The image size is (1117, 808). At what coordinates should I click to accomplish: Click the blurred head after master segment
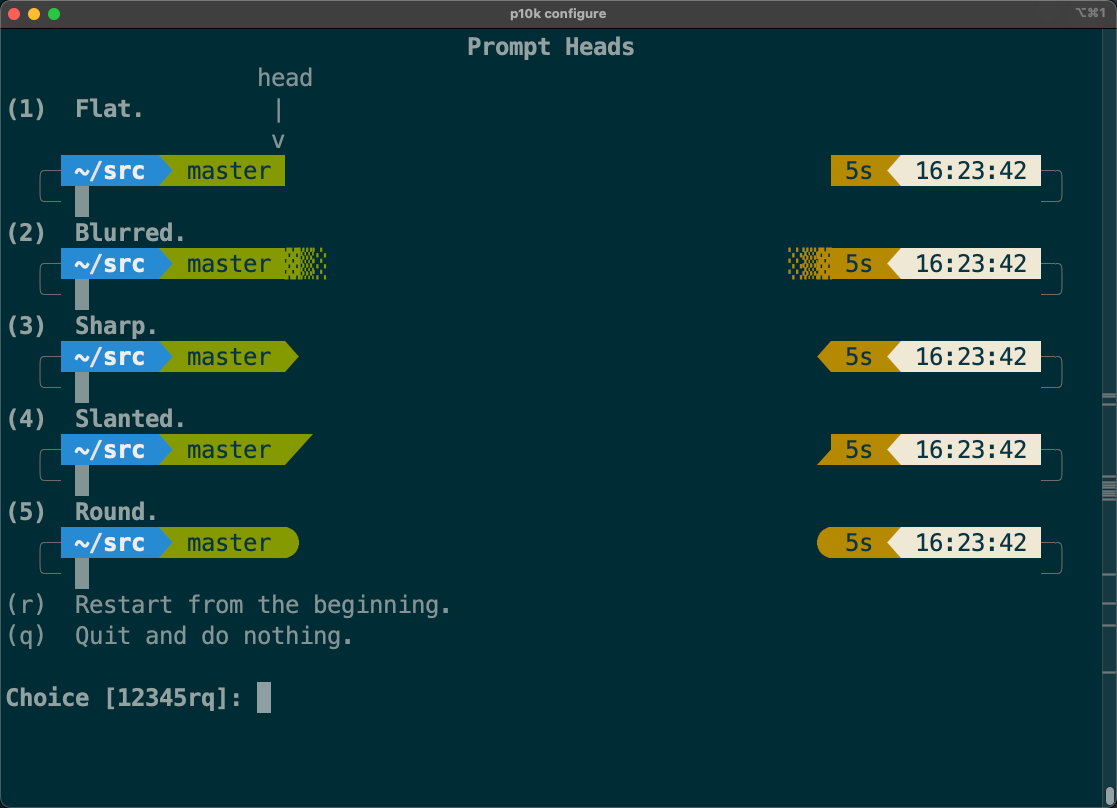306,264
